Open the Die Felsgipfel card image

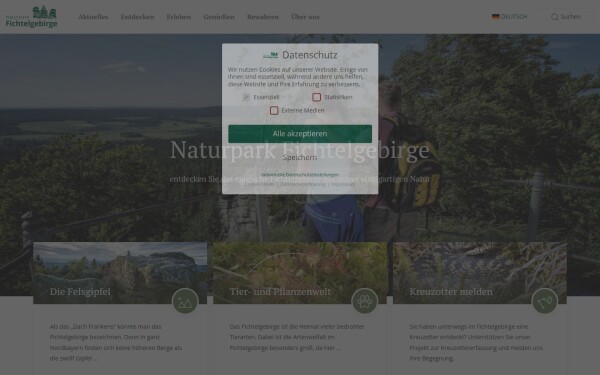pyautogui.click(x=120, y=273)
